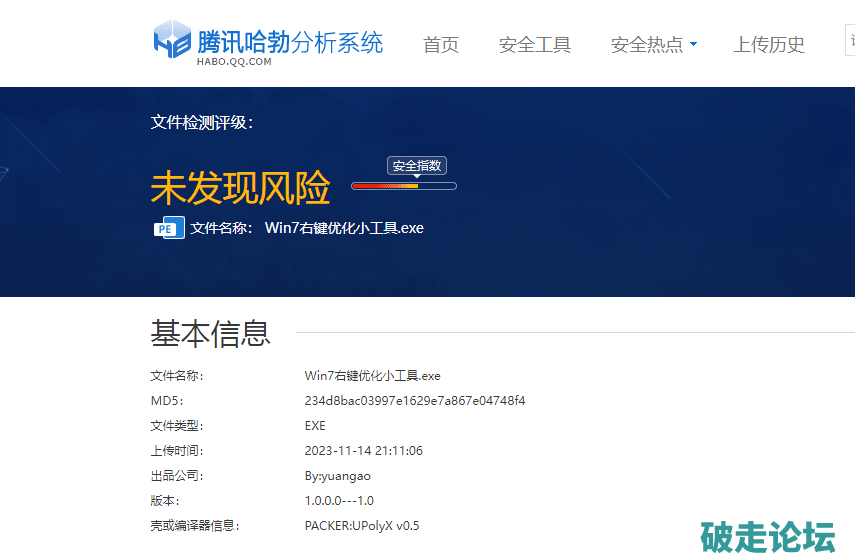Screen dimensions: 855x559
Task: Click the 基本信息 section heading
Action: pos(210,333)
